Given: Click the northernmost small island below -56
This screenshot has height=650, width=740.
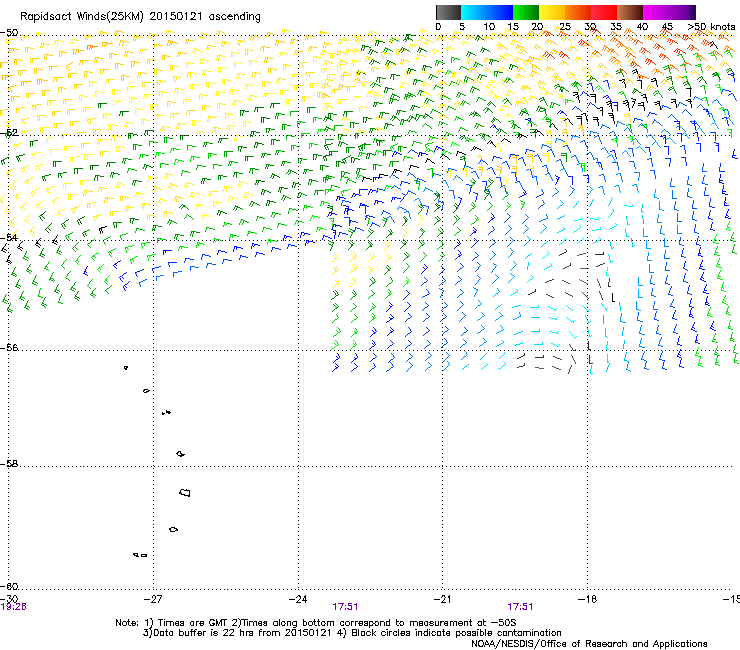Looking at the screenshot, I should [x=126, y=367].
